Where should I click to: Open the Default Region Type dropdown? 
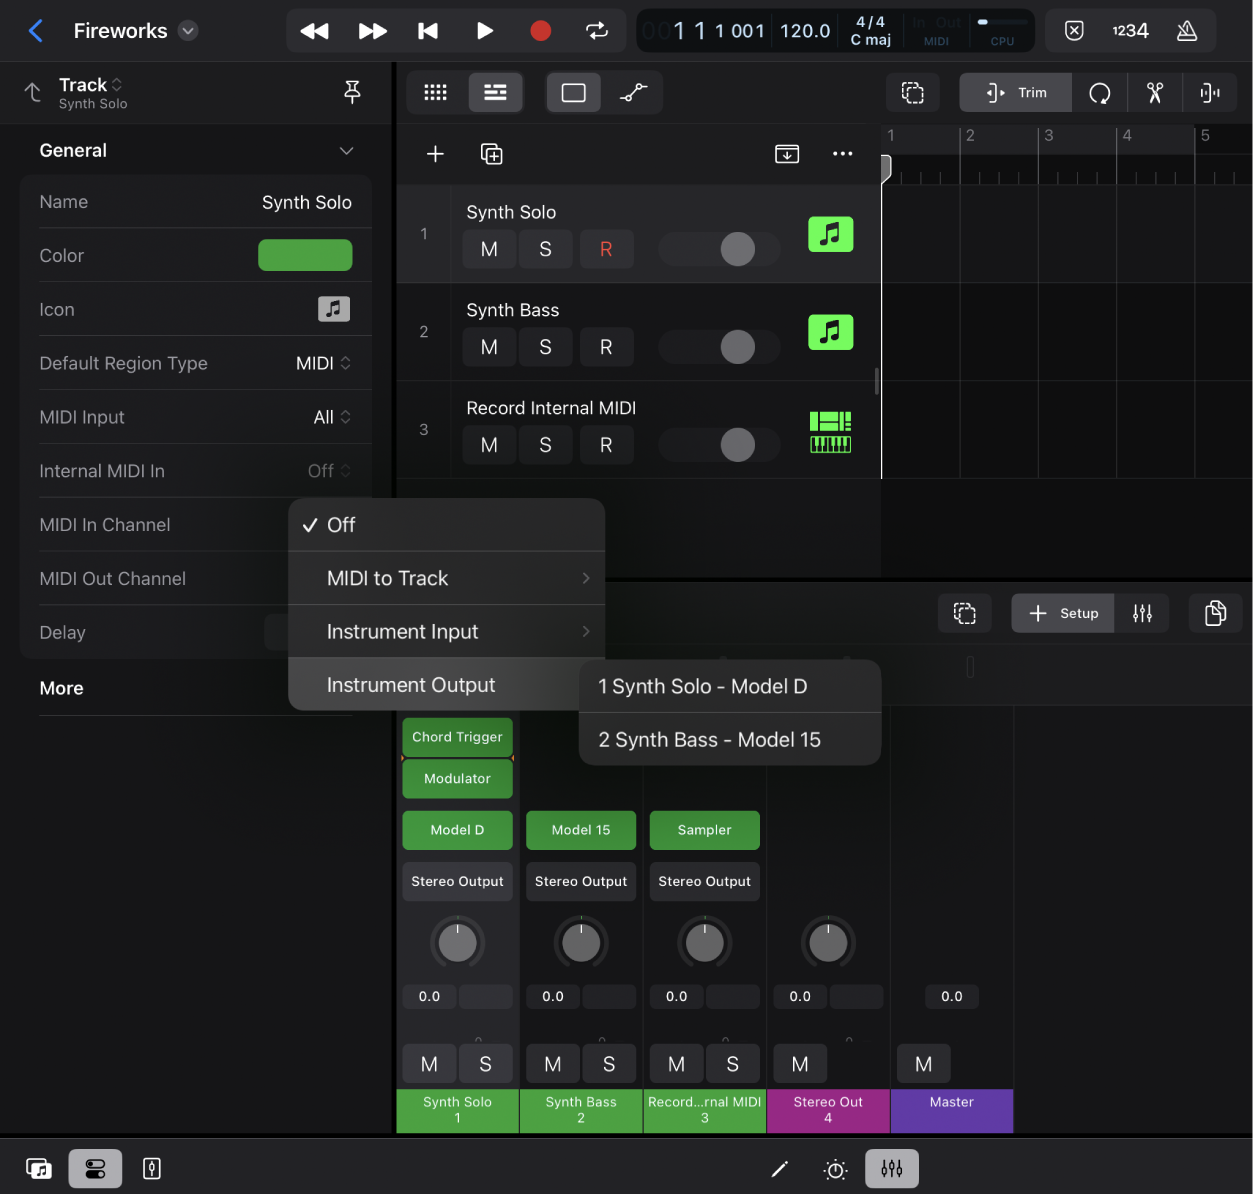pos(322,363)
